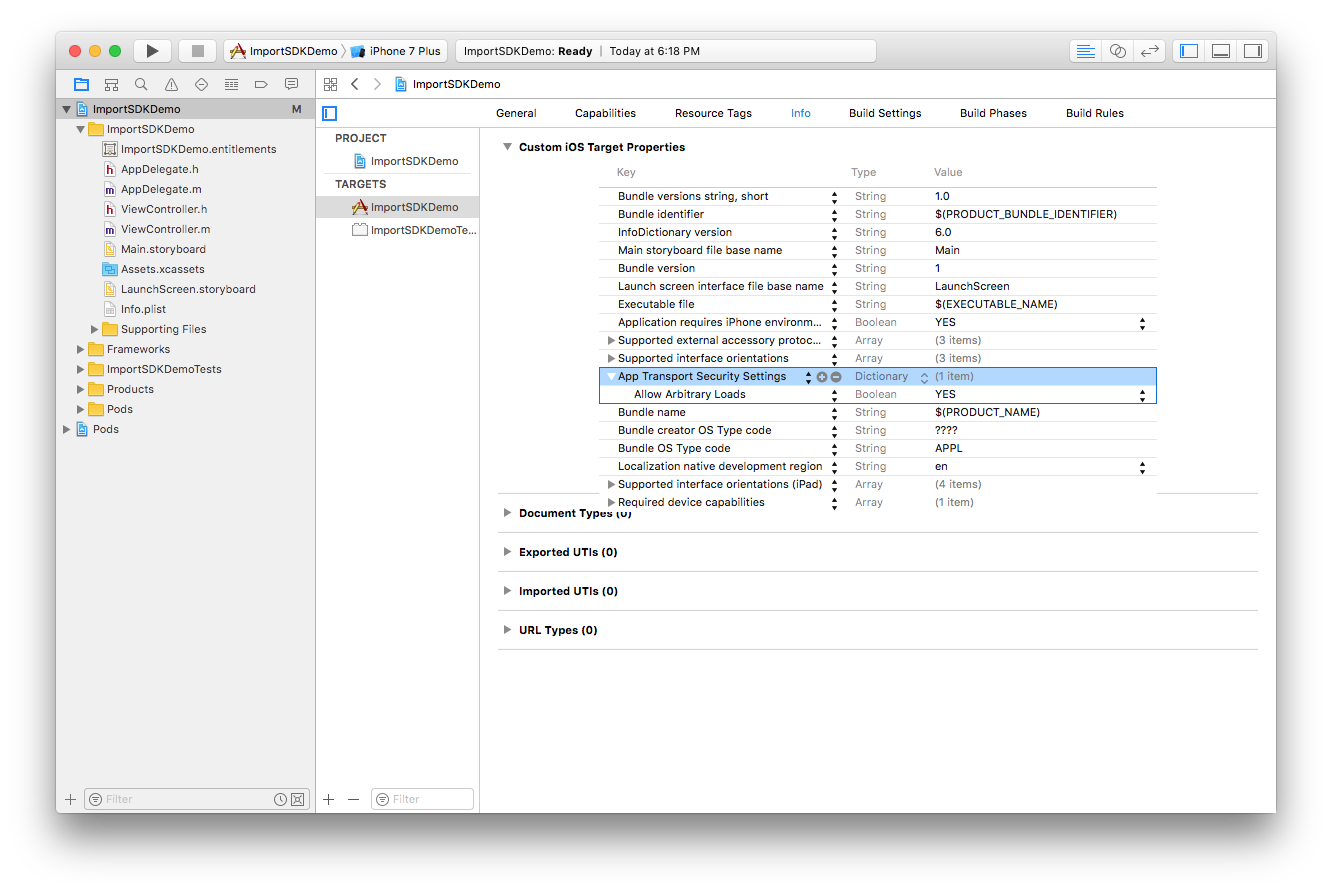1332x893 pixels.
Task: Expand Required device capabilities row
Action: point(611,503)
